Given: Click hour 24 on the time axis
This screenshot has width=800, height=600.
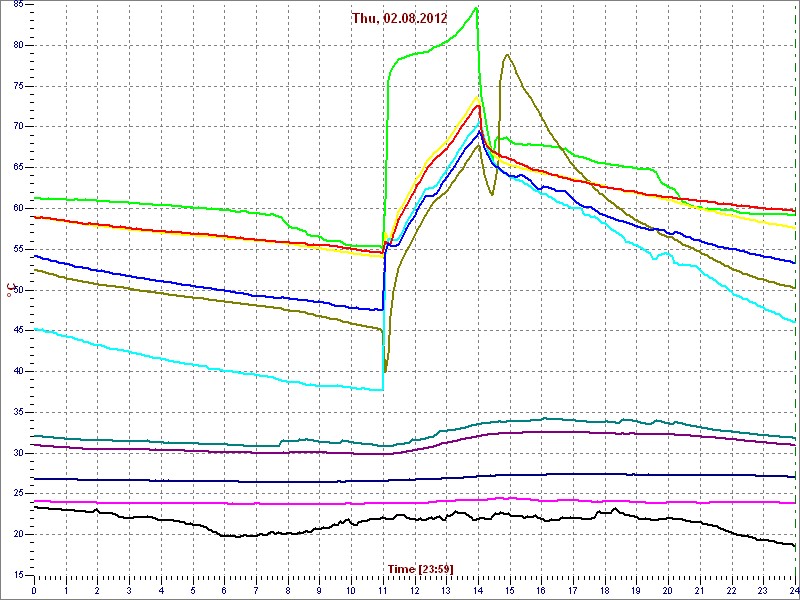Looking at the screenshot, I should pyautogui.click(x=793, y=590).
